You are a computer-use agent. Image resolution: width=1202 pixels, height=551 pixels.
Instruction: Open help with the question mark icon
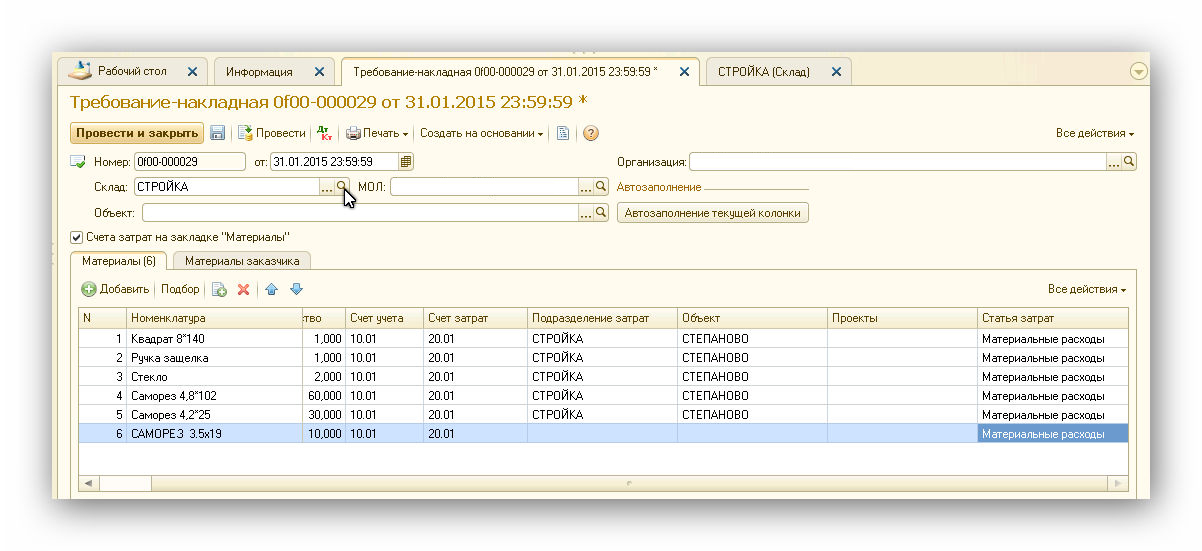click(x=591, y=133)
